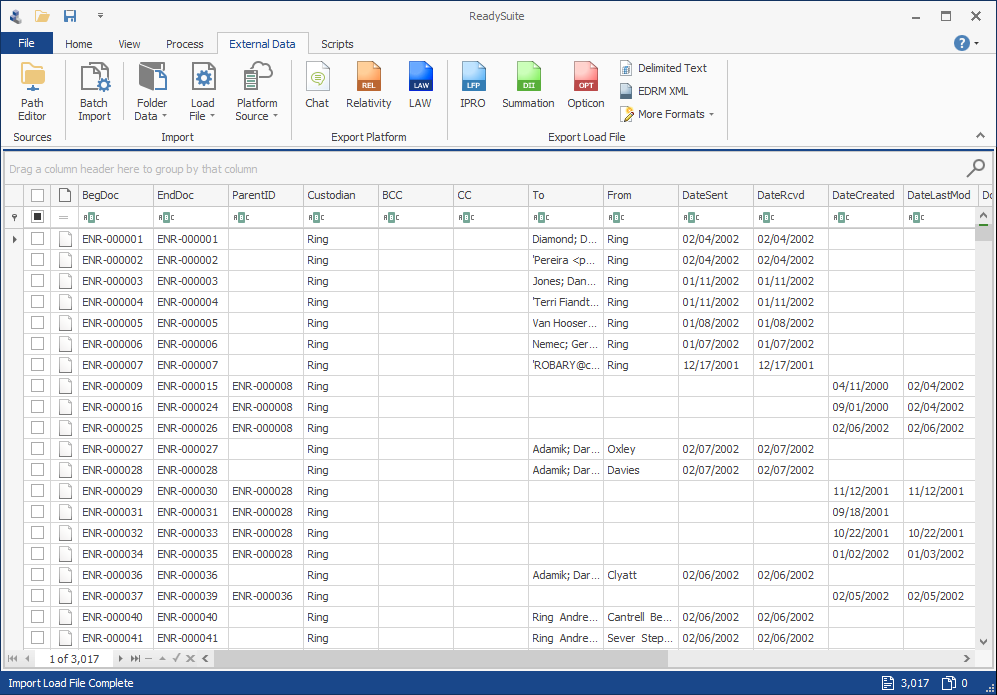Image resolution: width=997 pixels, height=695 pixels.
Task: Open the Path Editor tool
Action: coord(32,92)
